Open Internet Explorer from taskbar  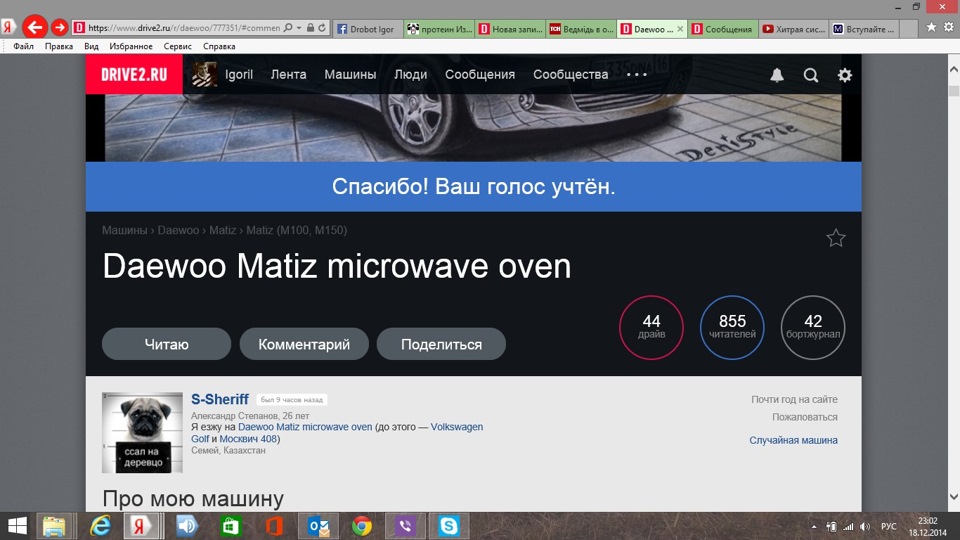pos(100,526)
